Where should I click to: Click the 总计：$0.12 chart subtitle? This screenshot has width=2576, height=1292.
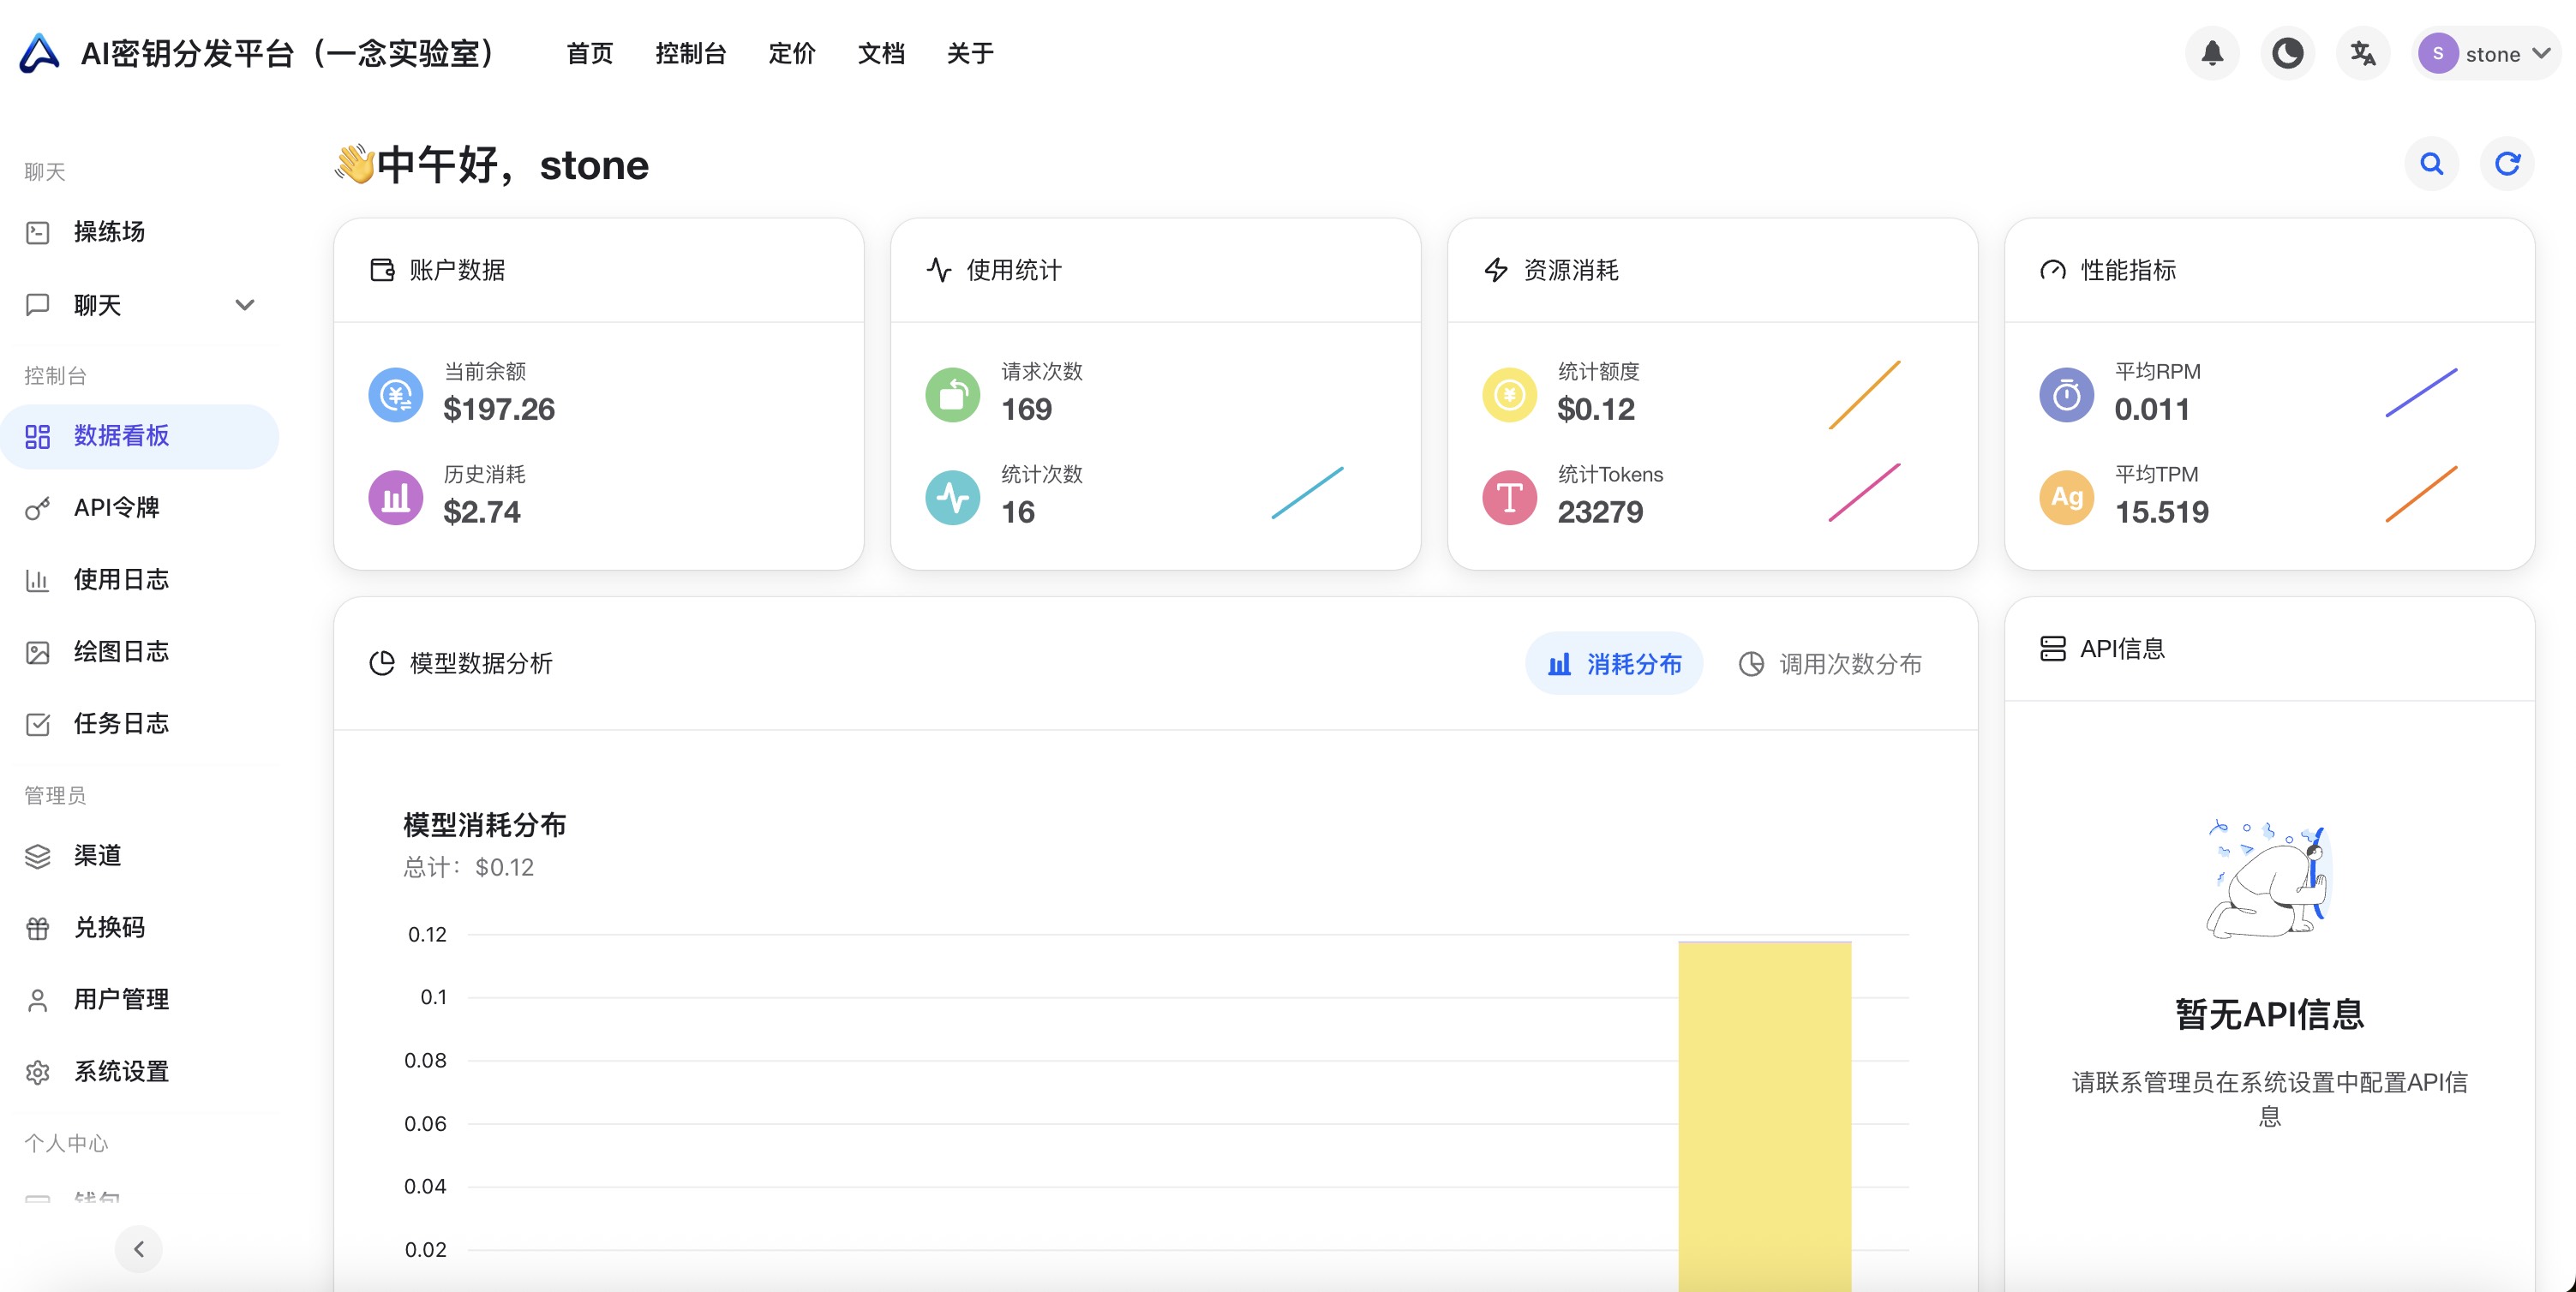coord(468,868)
